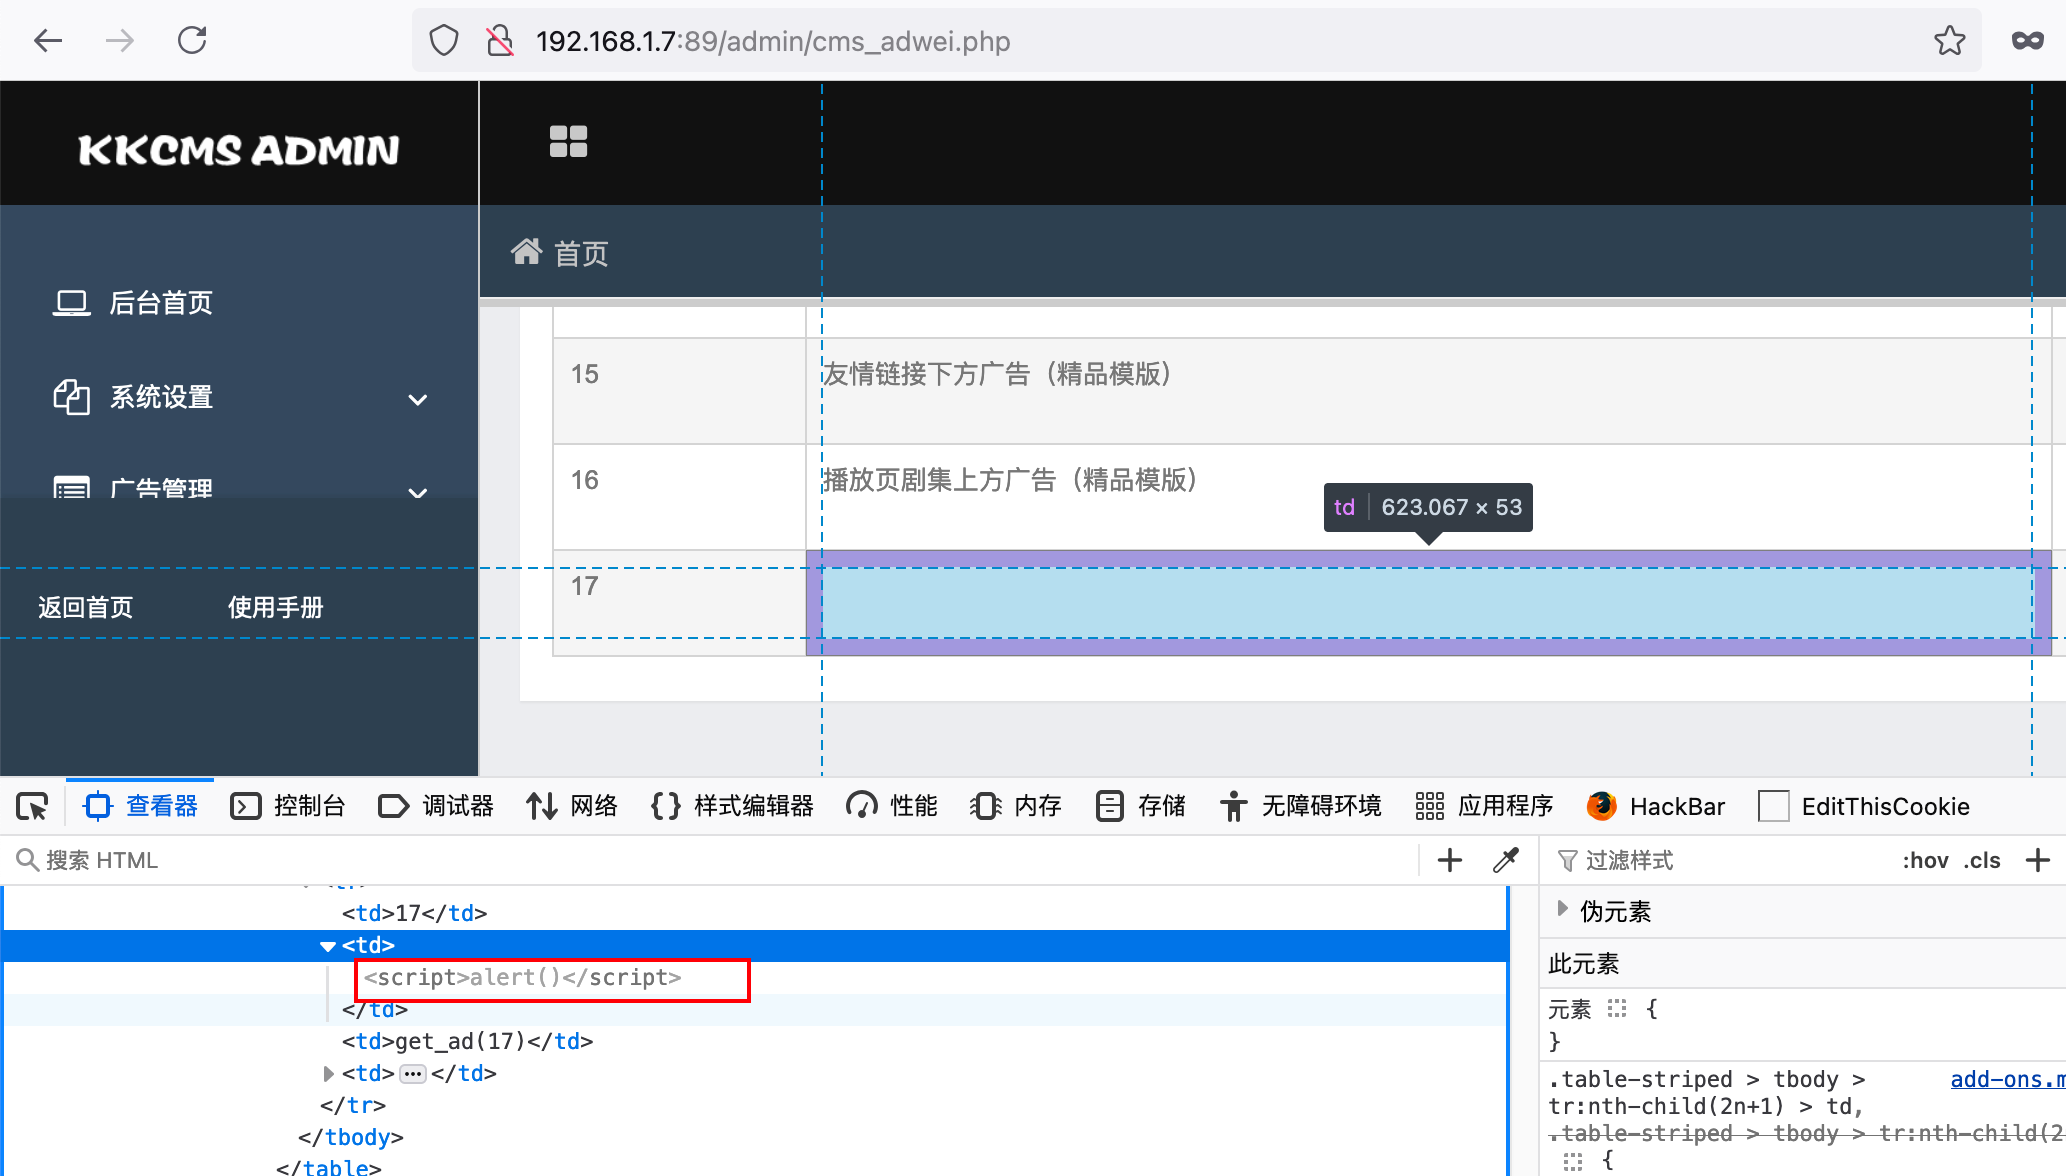Click the KKCMS ADMIN logo

click(x=239, y=150)
